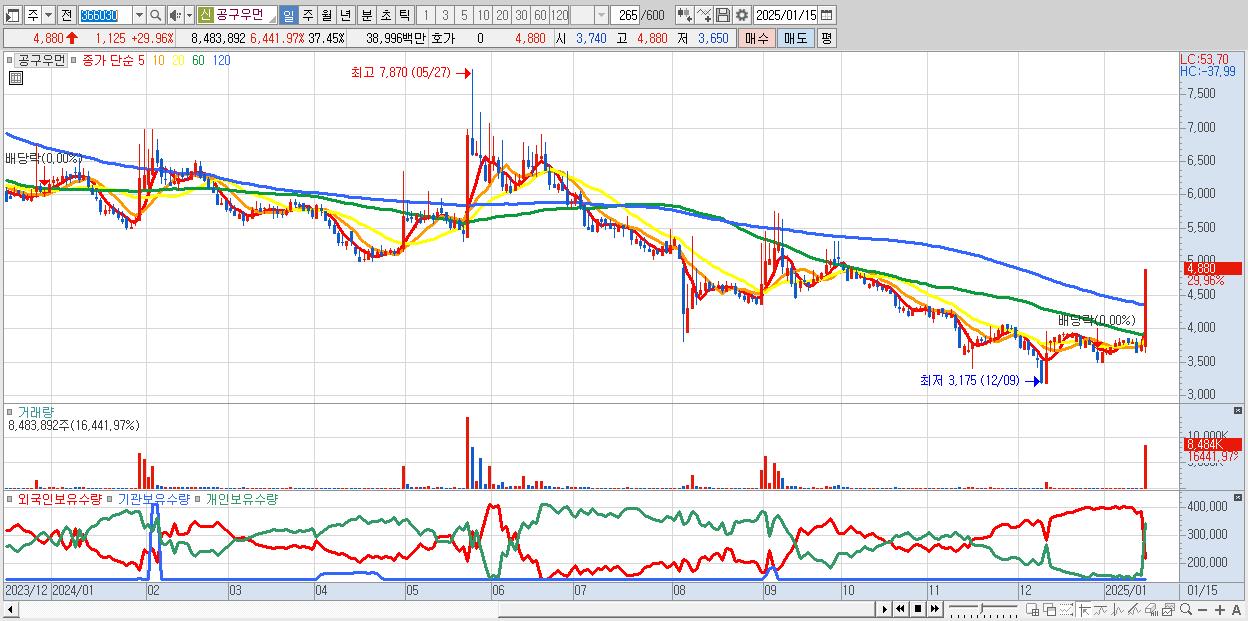
Task: Click the date field 2025/01/15
Action: coord(786,15)
